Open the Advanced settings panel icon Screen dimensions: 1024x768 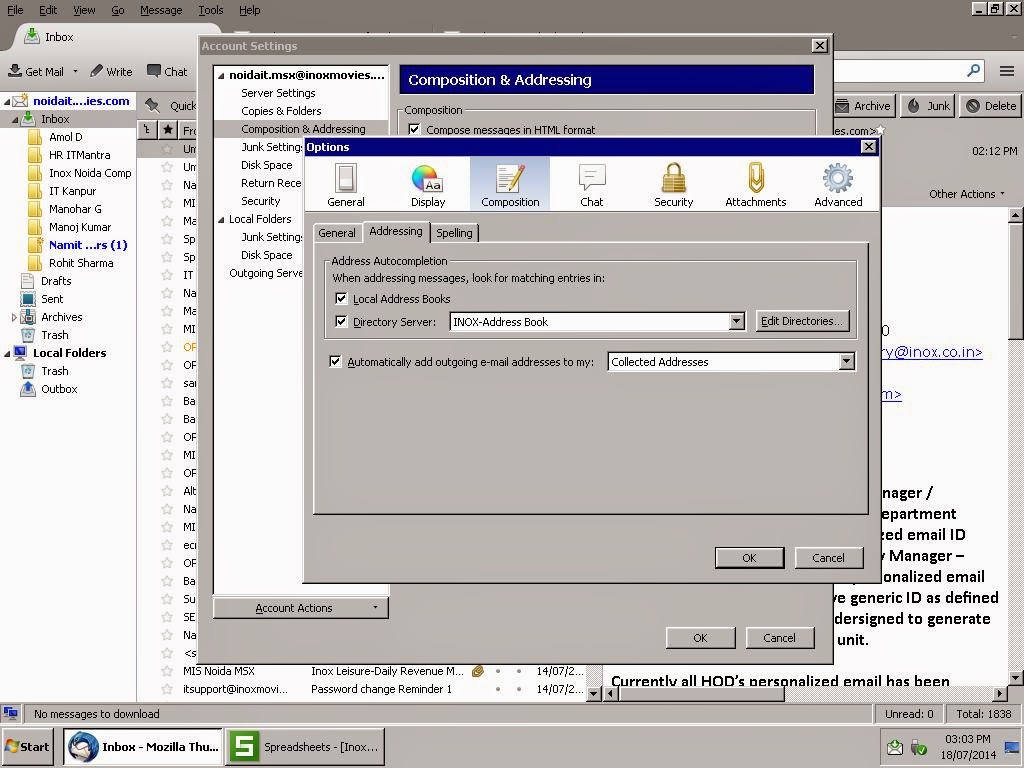(838, 183)
